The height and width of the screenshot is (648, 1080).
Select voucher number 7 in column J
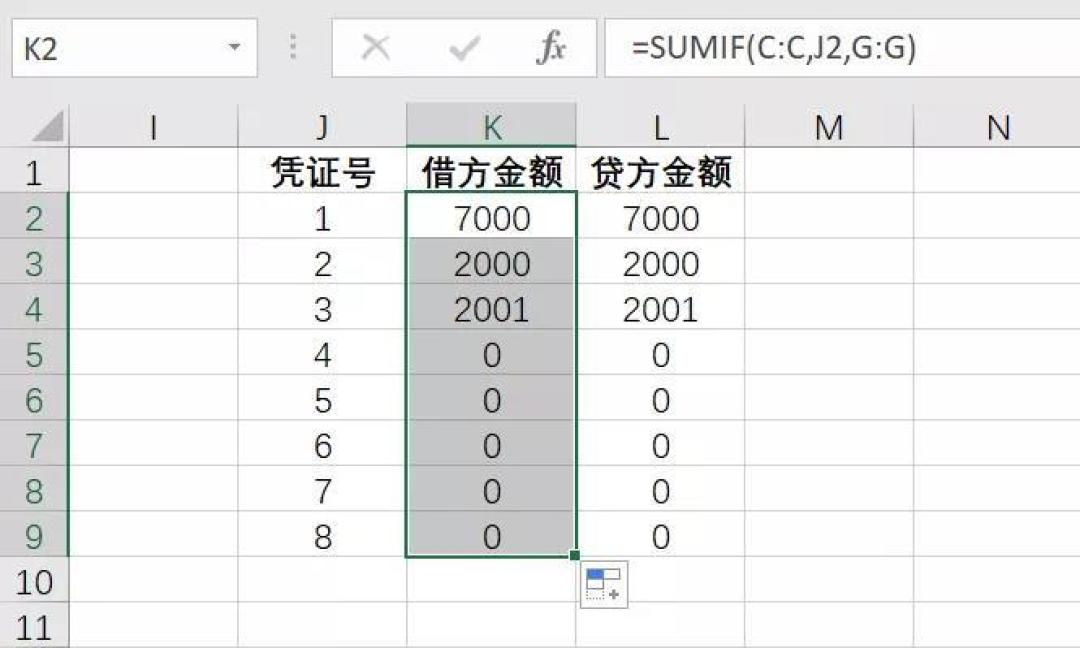[x=322, y=489]
